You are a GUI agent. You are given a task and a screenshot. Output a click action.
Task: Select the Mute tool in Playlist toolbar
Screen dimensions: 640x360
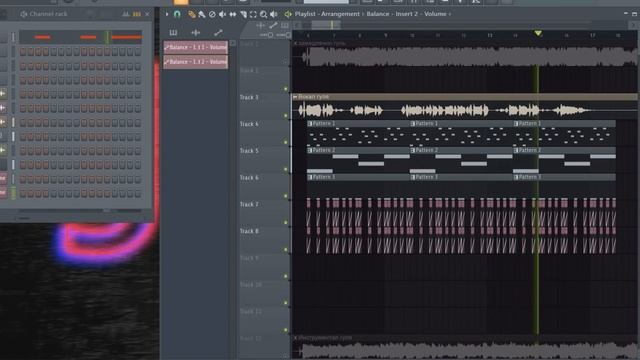(x=222, y=15)
